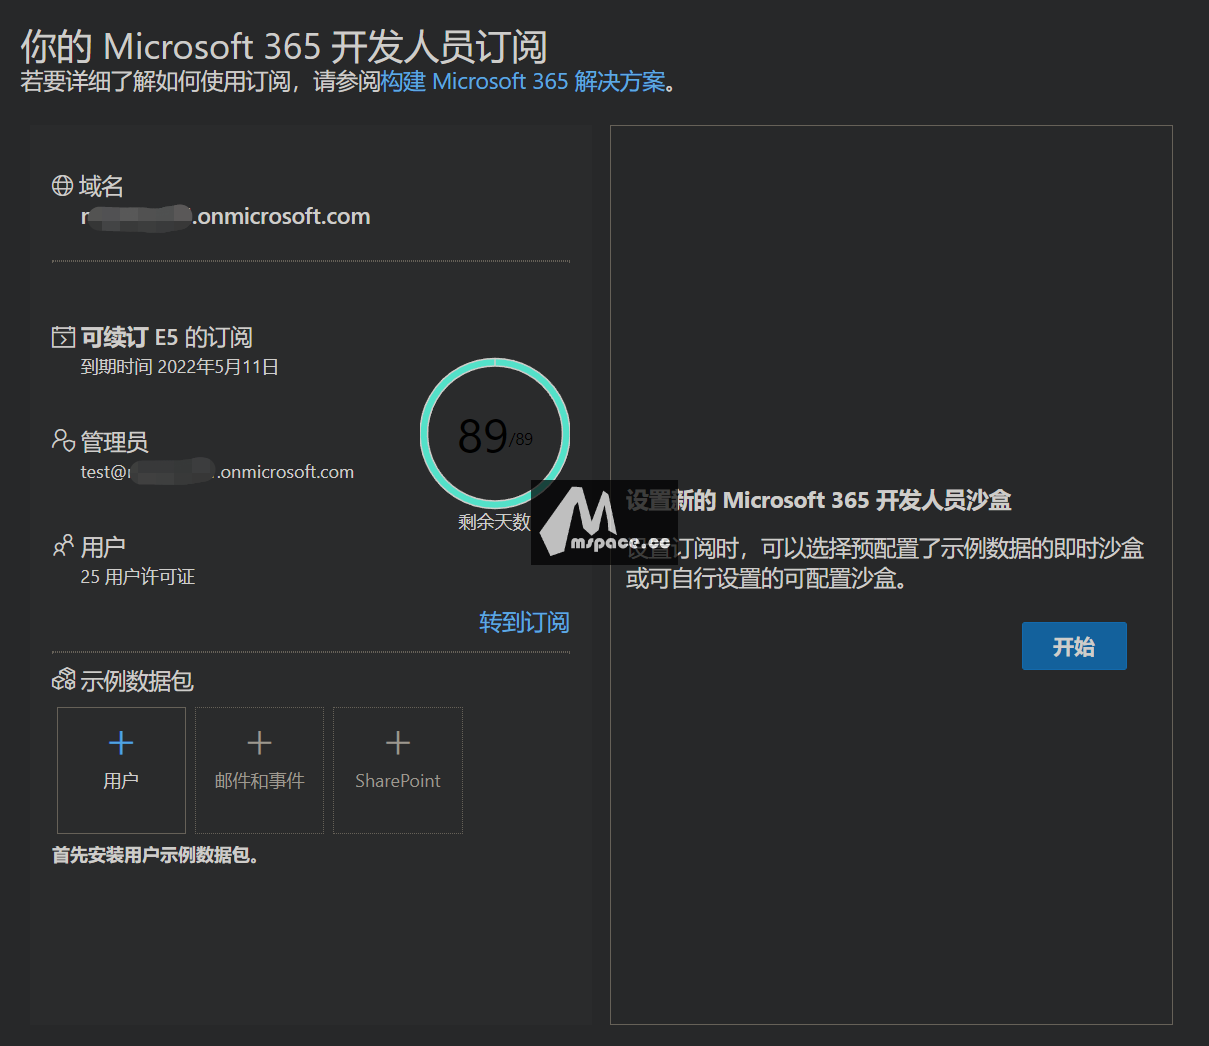Image resolution: width=1209 pixels, height=1046 pixels.
Task: Click the calendar icon beside 可续订 E5 的订阅
Action: pos(63,337)
